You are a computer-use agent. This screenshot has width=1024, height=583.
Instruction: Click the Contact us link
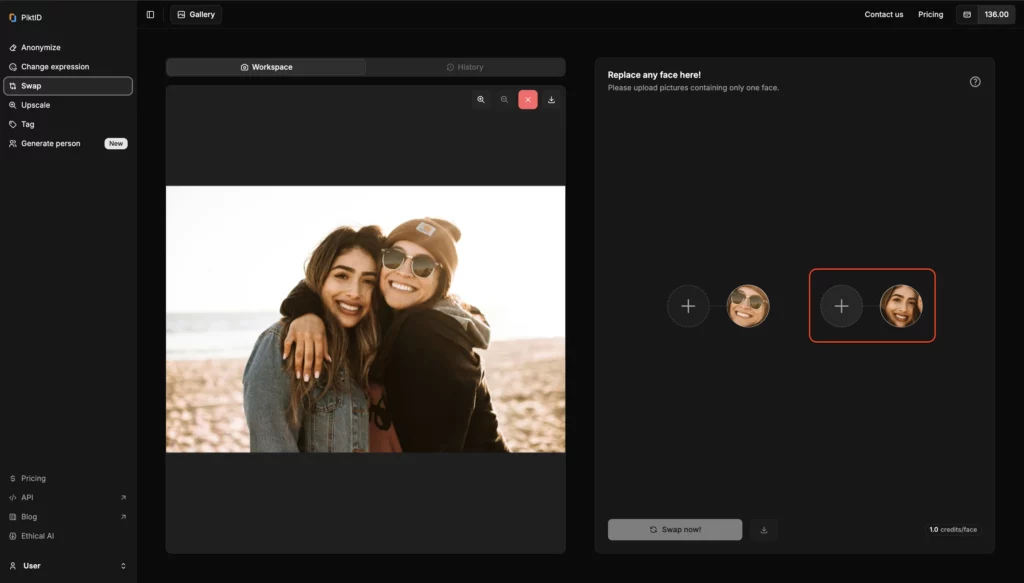(x=883, y=15)
